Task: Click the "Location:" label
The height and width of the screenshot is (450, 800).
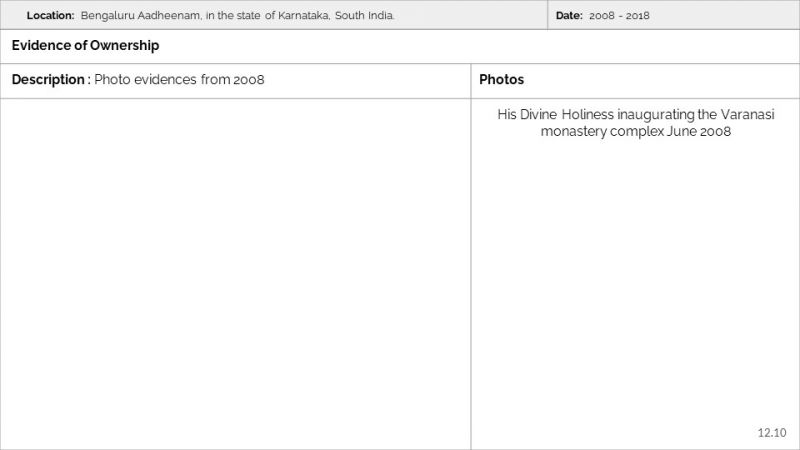Action: (50, 16)
